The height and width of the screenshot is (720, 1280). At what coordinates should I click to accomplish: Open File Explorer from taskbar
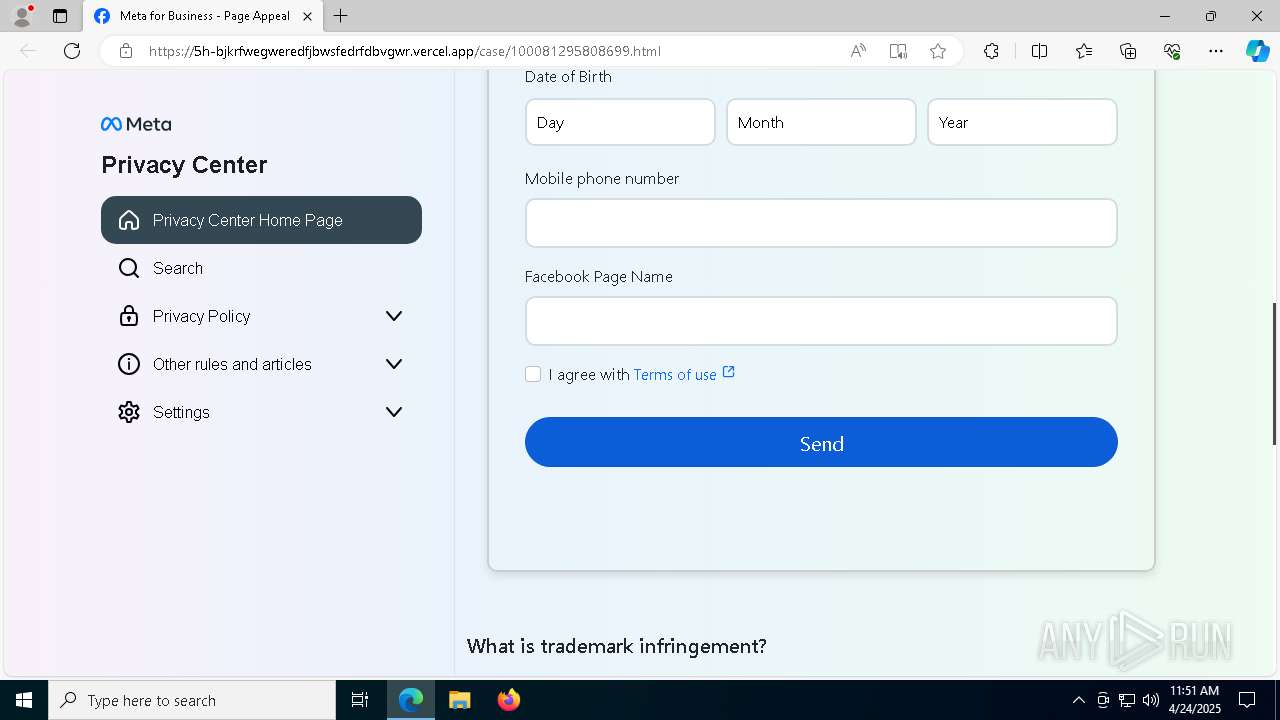click(x=459, y=700)
